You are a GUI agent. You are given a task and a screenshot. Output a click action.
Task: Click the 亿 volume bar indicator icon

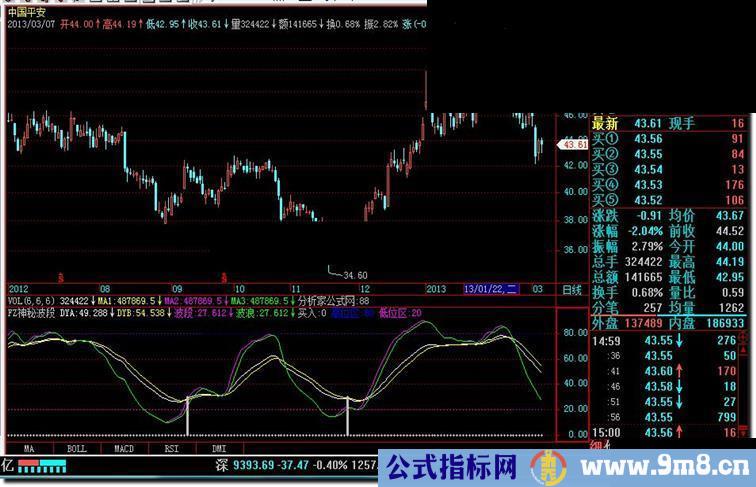point(8,465)
